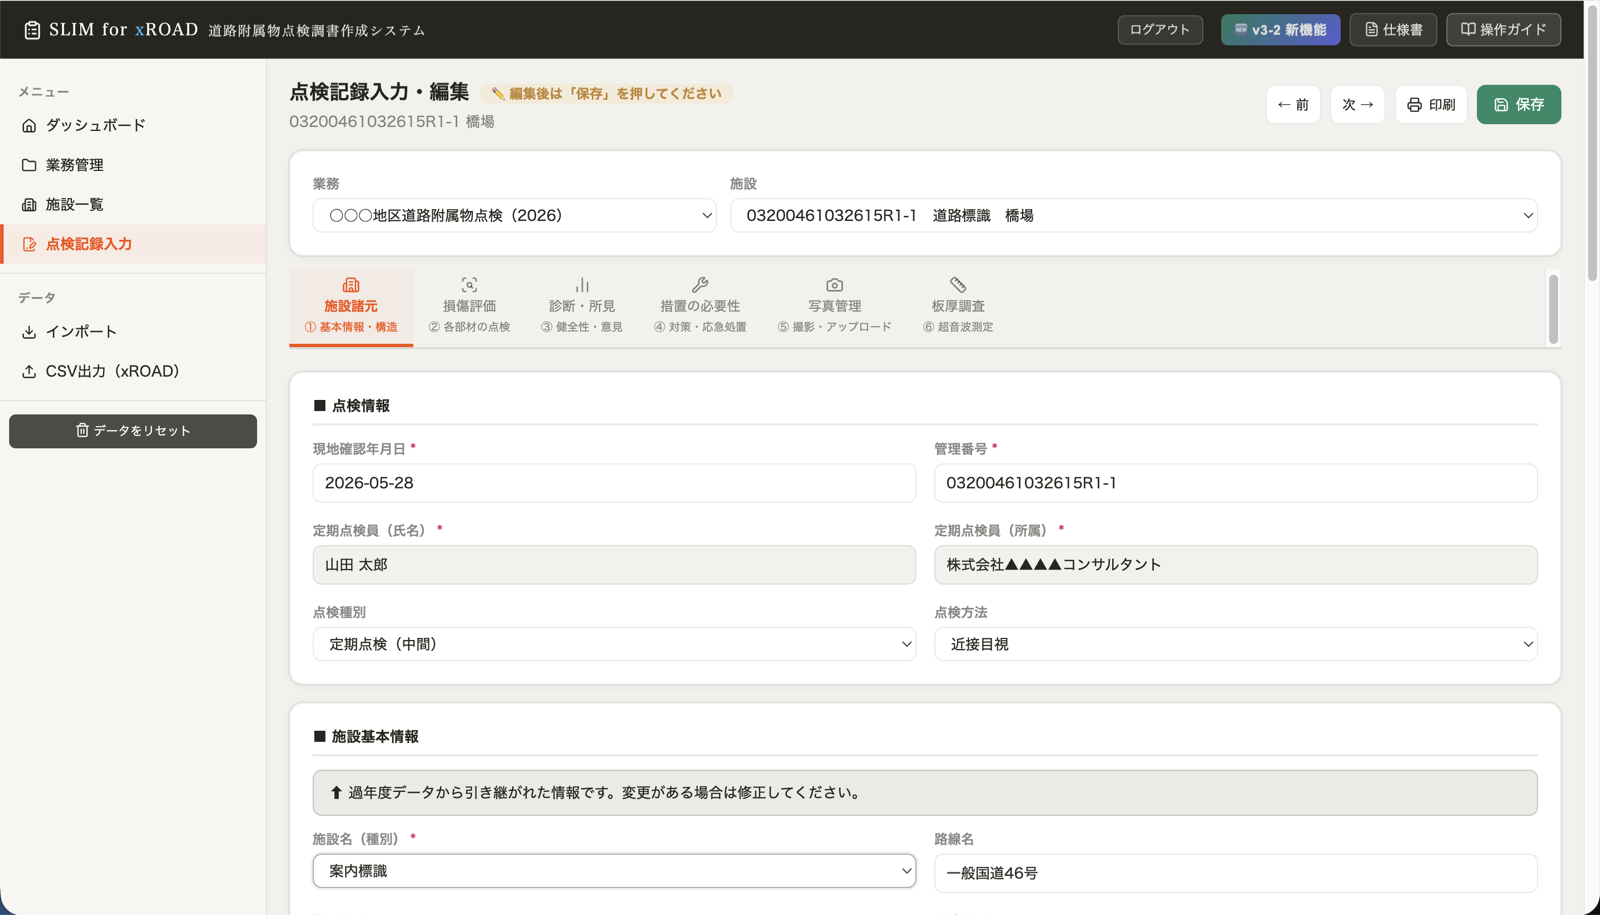Click the 診断・所見 bar chart icon
The height and width of the screenshot is (915, 1600).
point(582,285)
